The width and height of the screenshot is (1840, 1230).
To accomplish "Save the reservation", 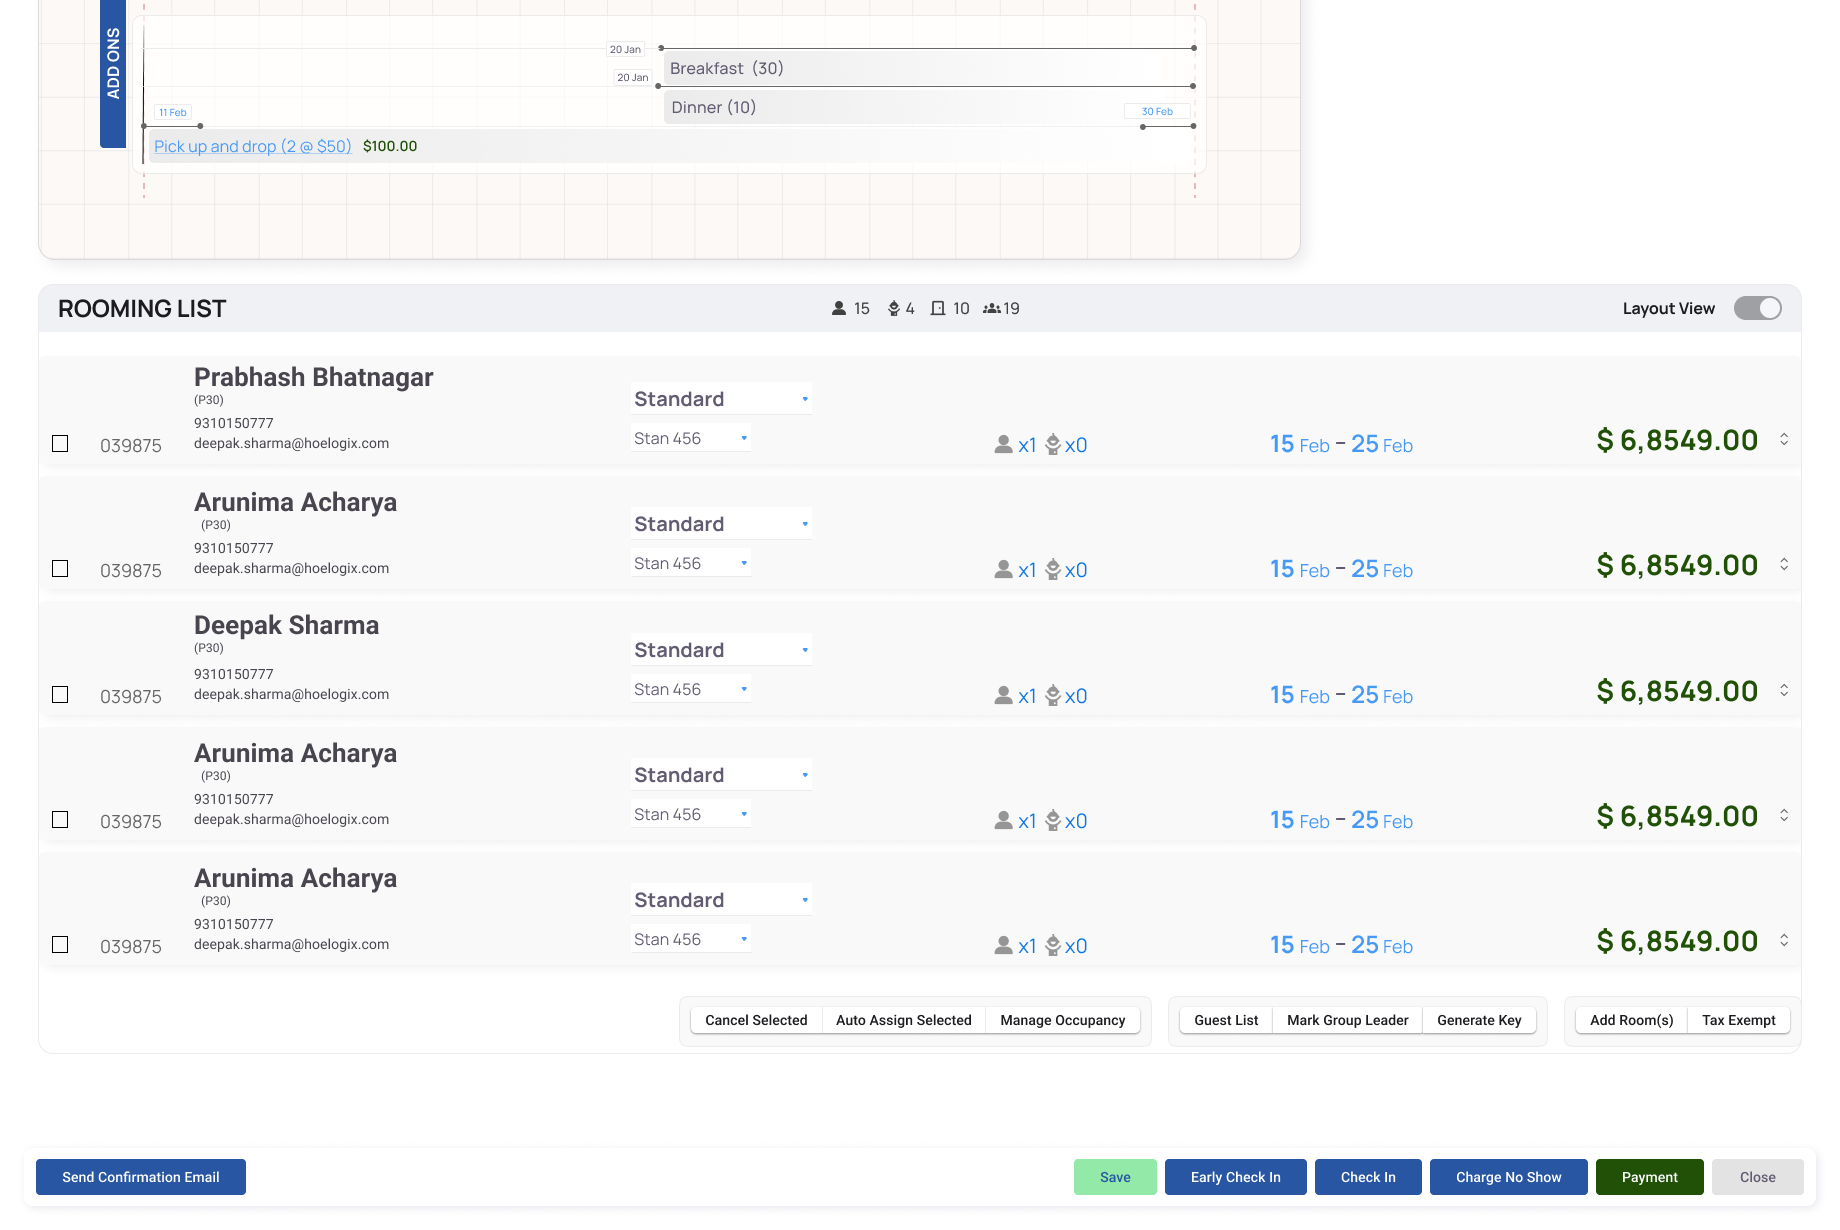I will coord(1115,1177).
